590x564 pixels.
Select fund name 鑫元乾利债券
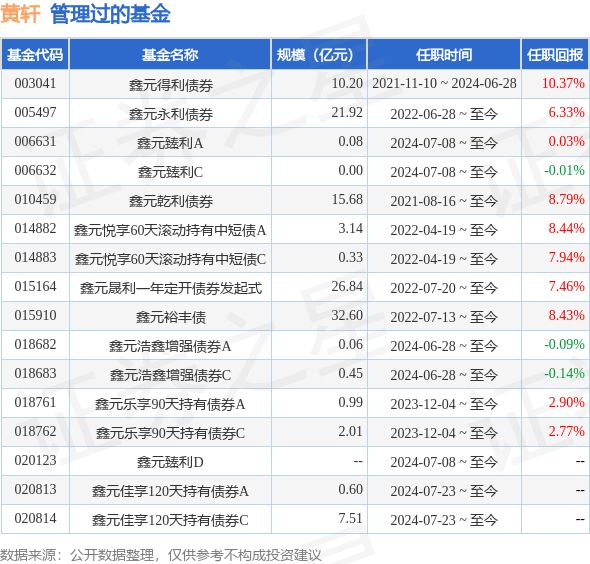[171, 201]
